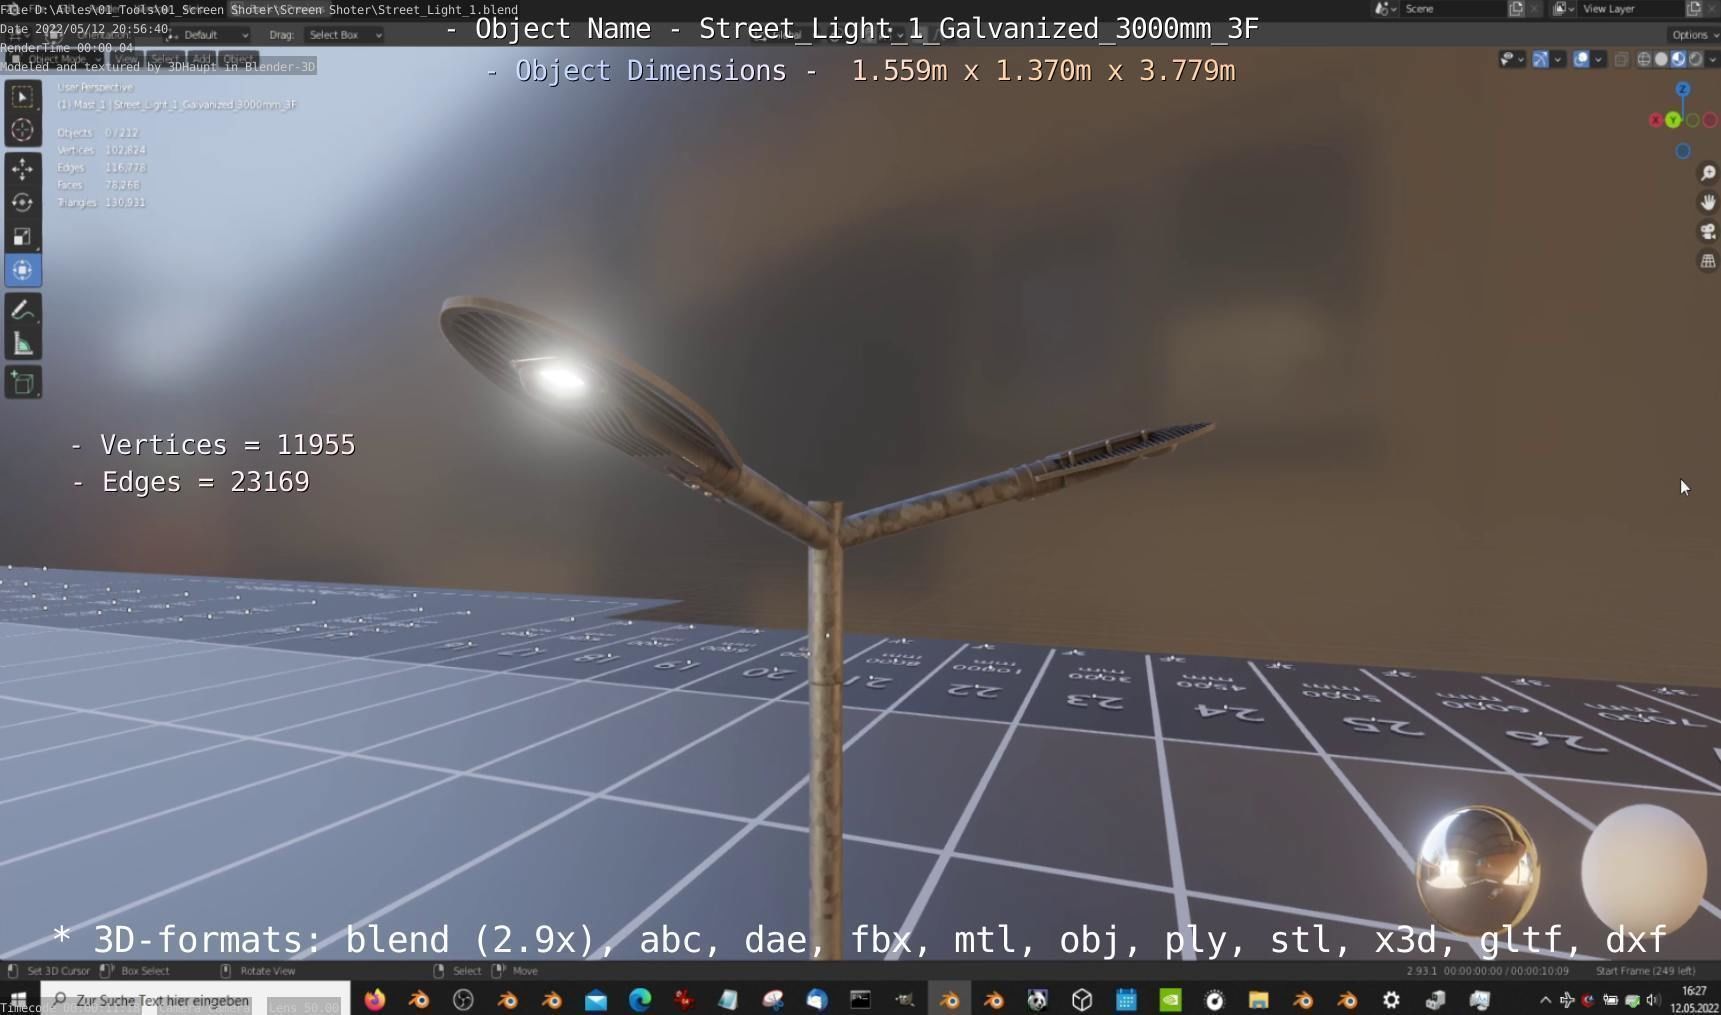
Task: Switch to Wireframe viewport shading
Action: point(1644,60)
